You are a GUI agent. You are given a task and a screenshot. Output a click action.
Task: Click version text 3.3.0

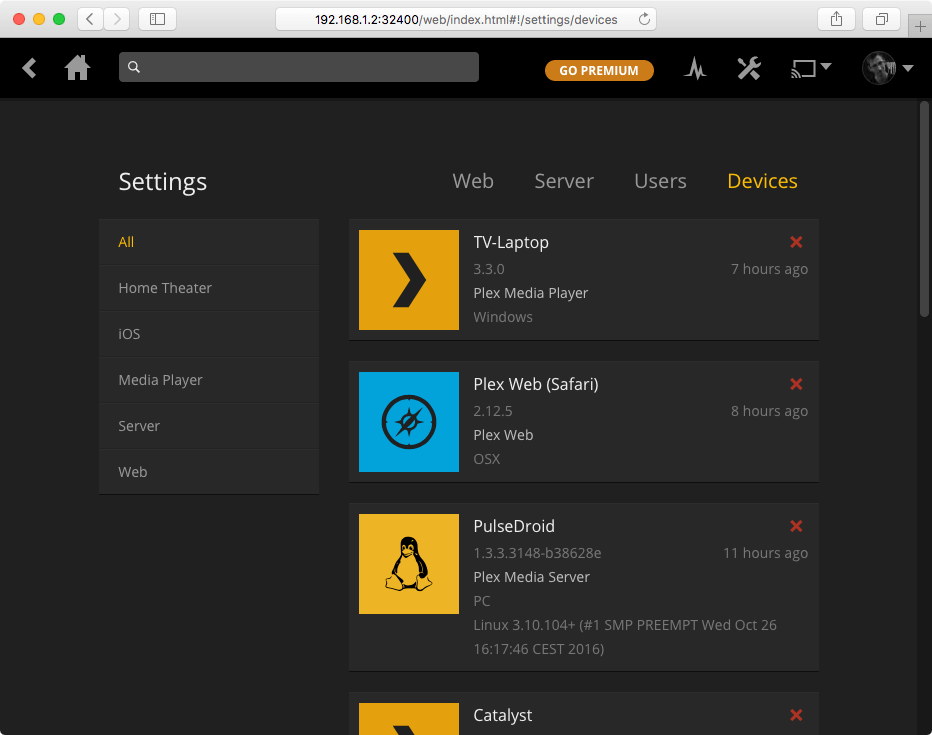489,269
